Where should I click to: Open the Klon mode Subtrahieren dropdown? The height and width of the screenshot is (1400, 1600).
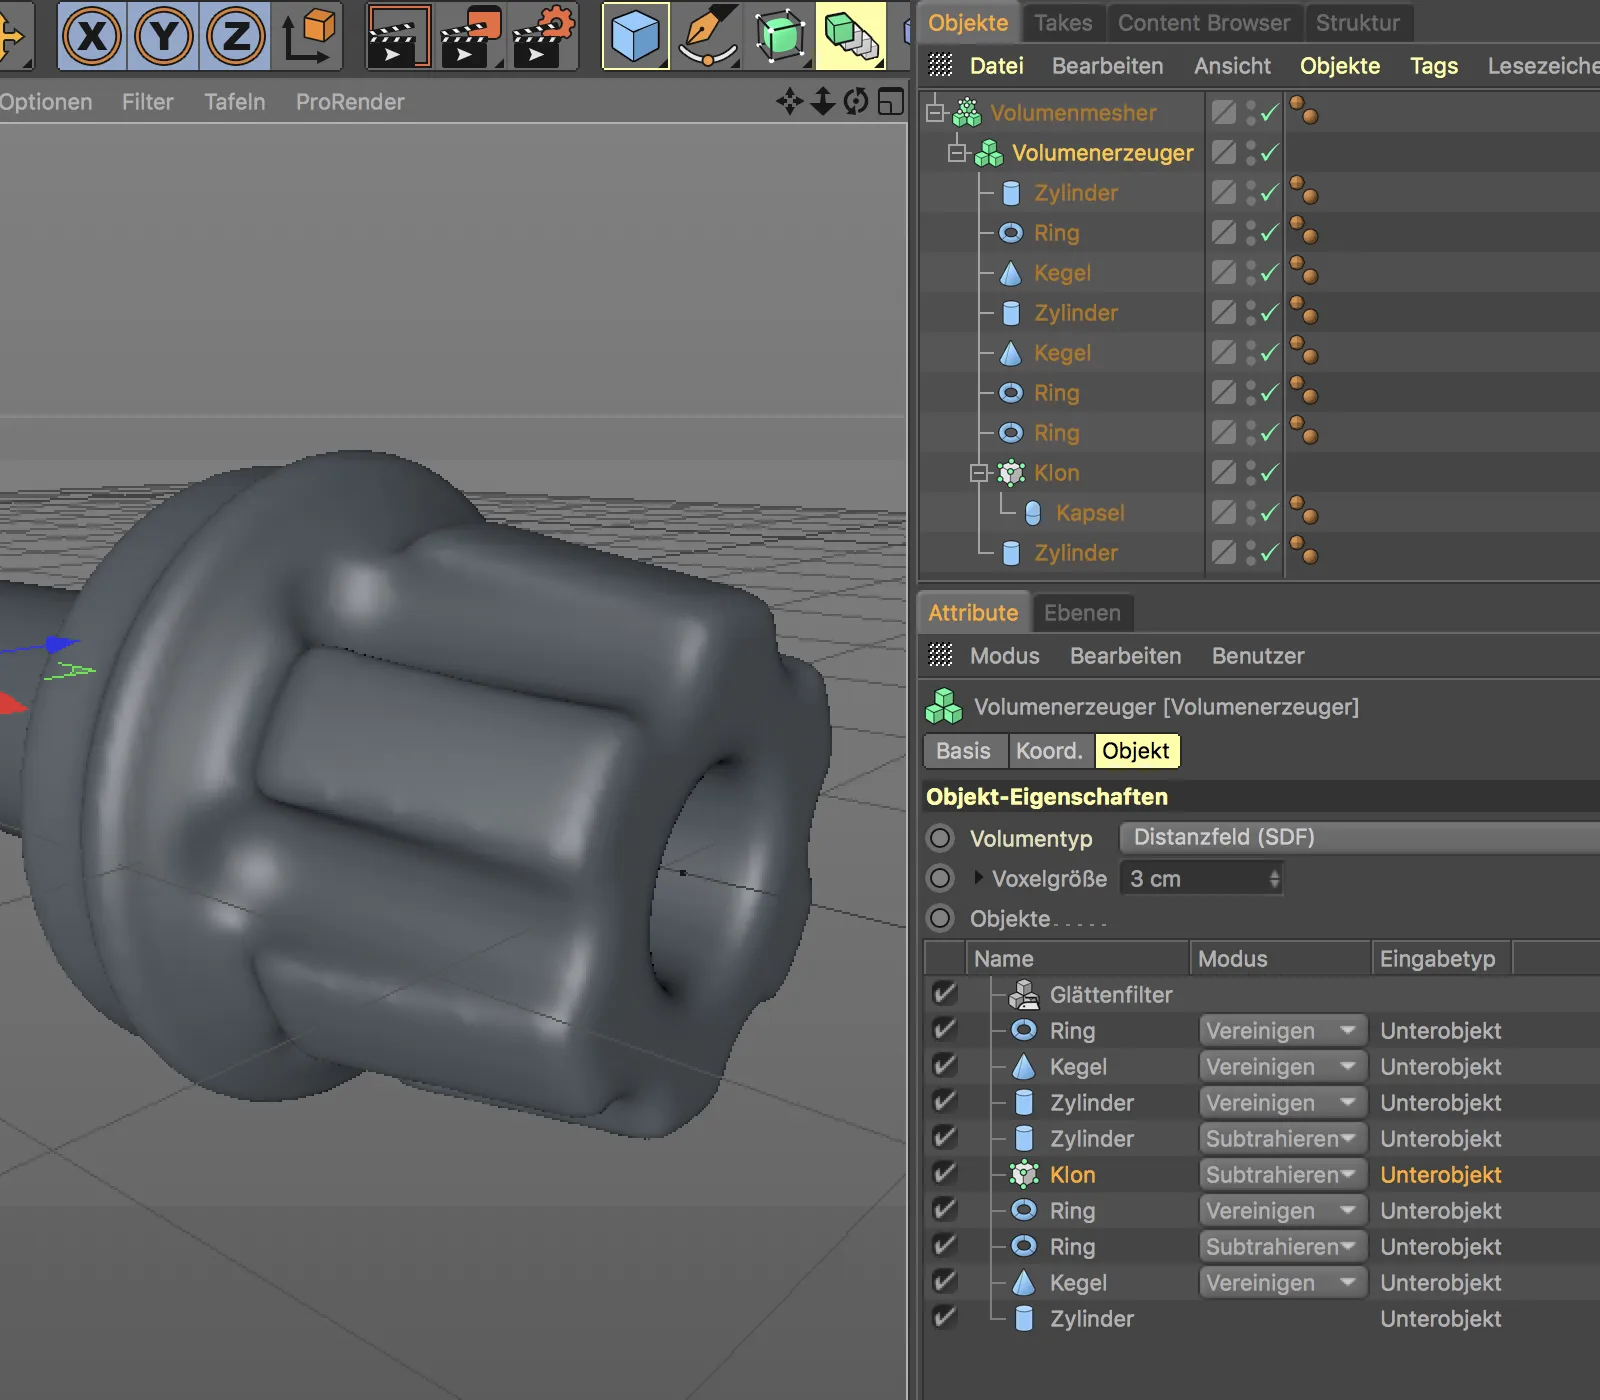click(x=1280, y=1174)
